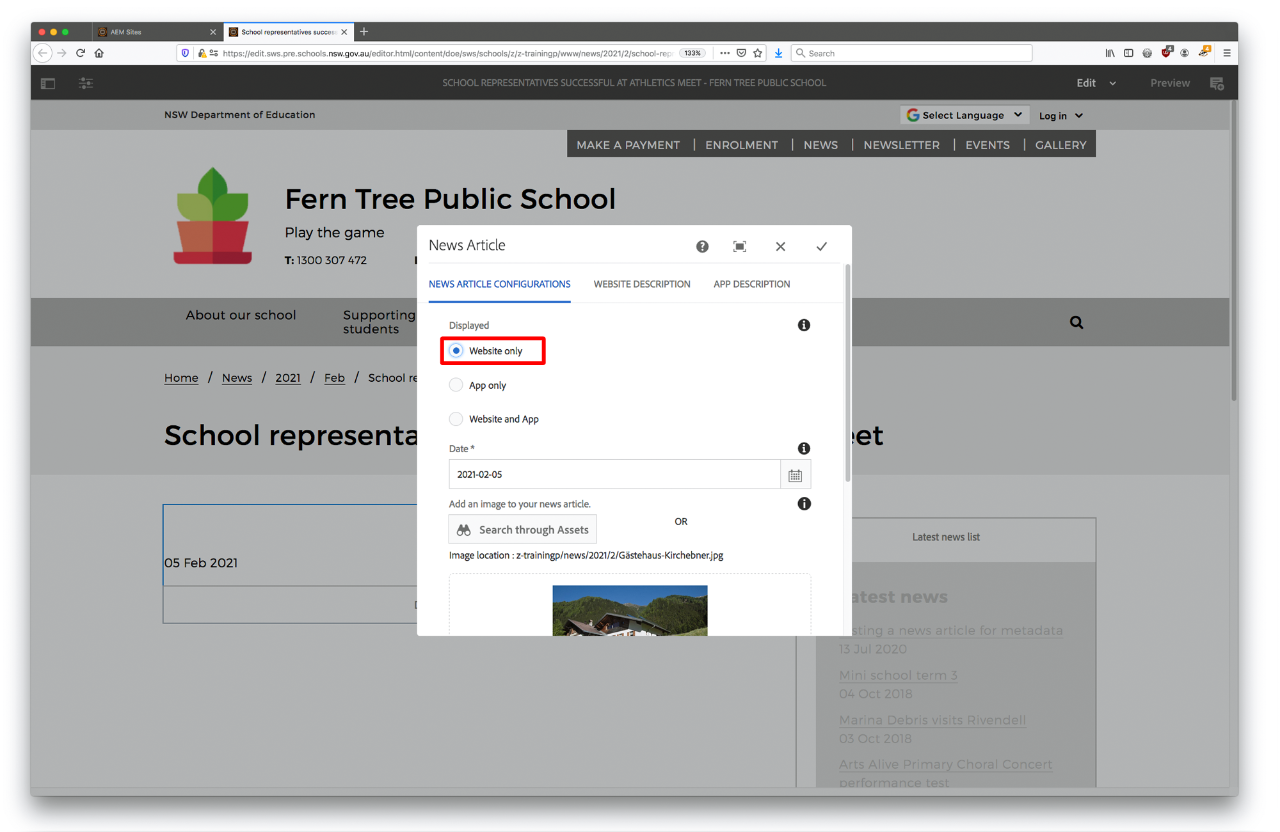Click the tracking protection shield icon
The height and width of the screenshot is (832, 1280).
185,53
